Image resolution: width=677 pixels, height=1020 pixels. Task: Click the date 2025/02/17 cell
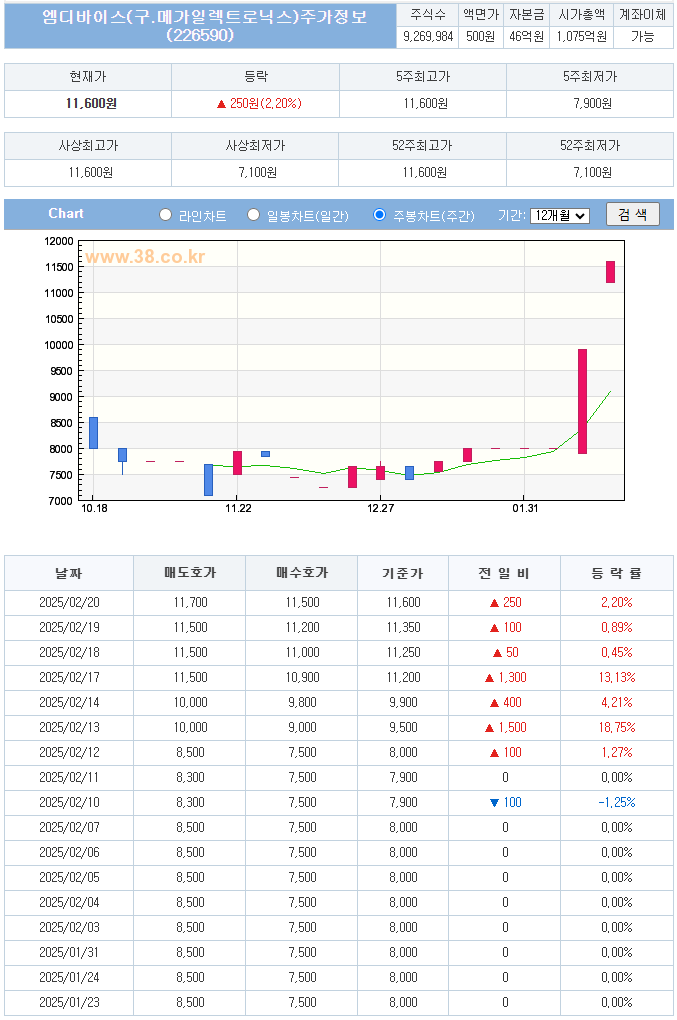pyautogui.click(x=70, y=677)
